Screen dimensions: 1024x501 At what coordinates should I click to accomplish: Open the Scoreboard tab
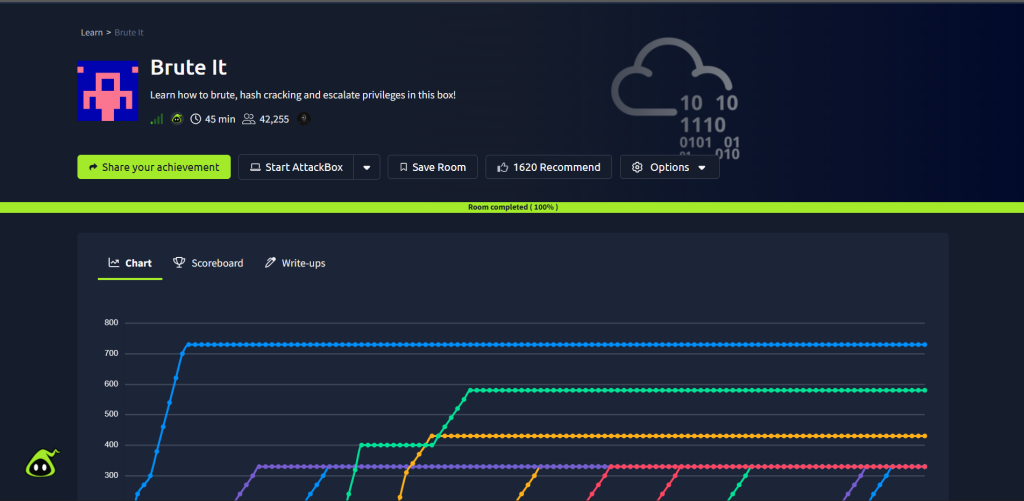click(x=208, y=263)
